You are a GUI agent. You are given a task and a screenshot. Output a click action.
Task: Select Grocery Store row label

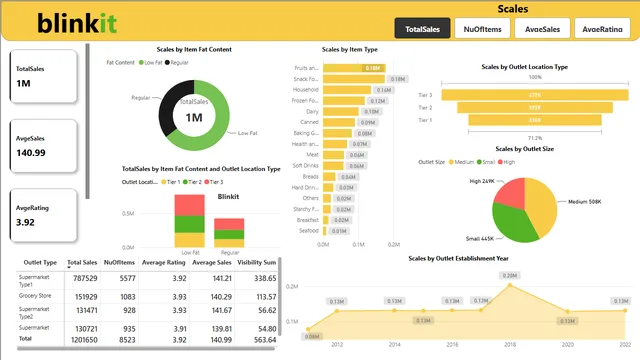(35, 296)
